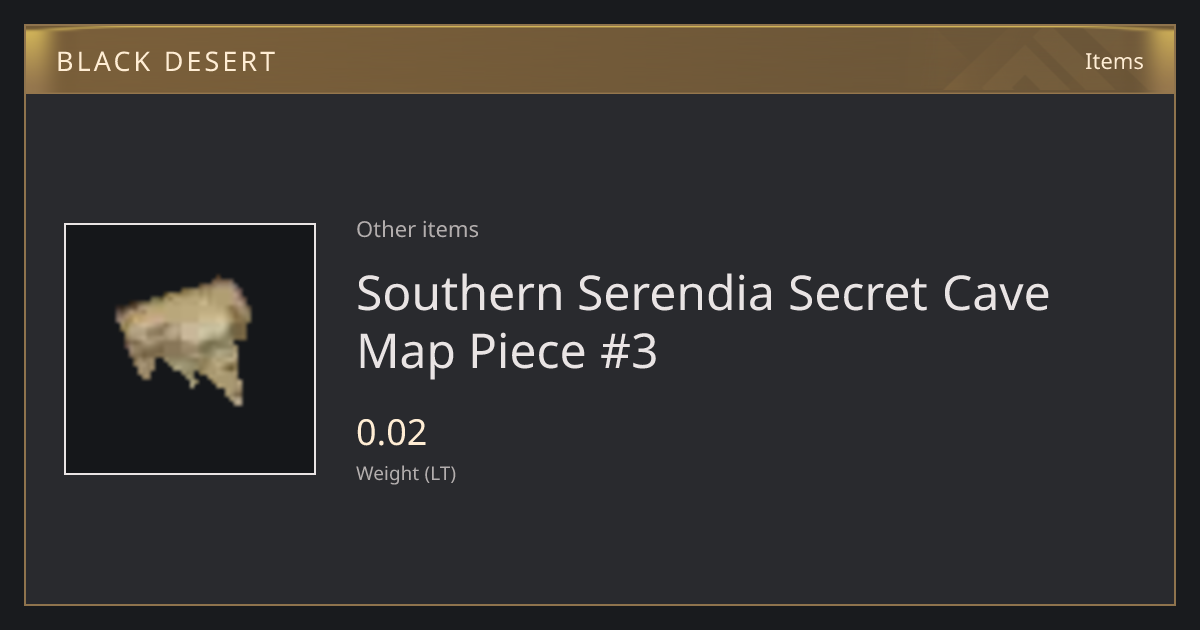Click the word Serendia in the title
This screenshot has width=1200, height=630.
(x=676, y=293)
